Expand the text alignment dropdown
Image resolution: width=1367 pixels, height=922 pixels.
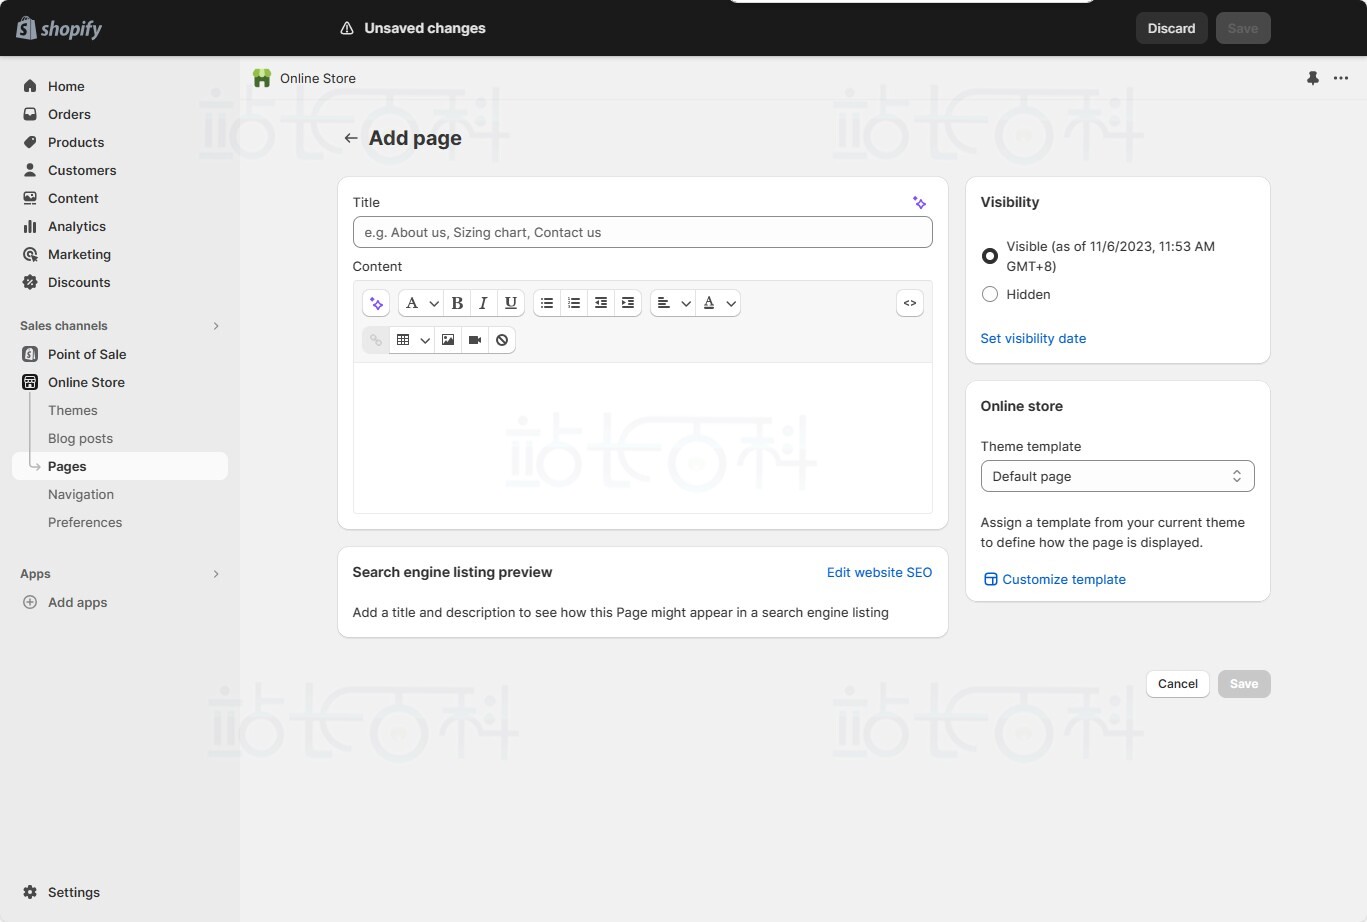click(673, 303)
